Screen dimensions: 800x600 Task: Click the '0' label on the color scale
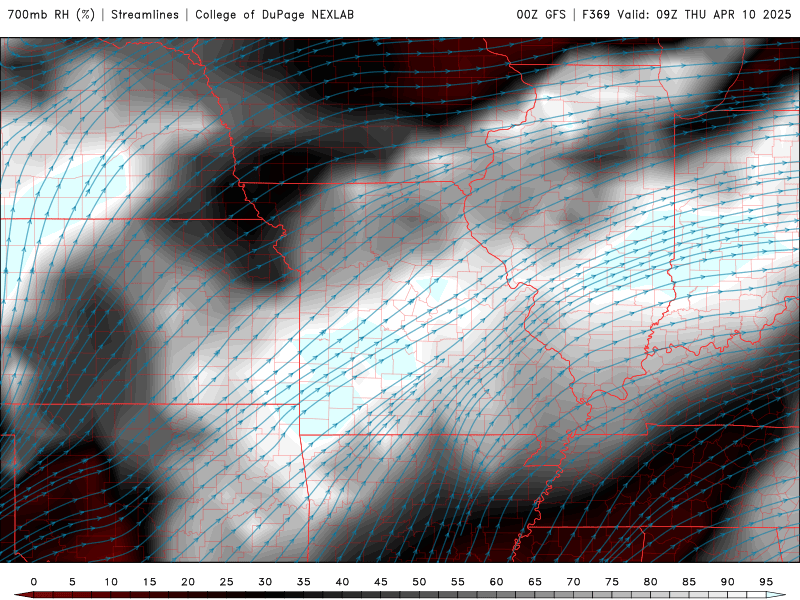click(34, 582)
